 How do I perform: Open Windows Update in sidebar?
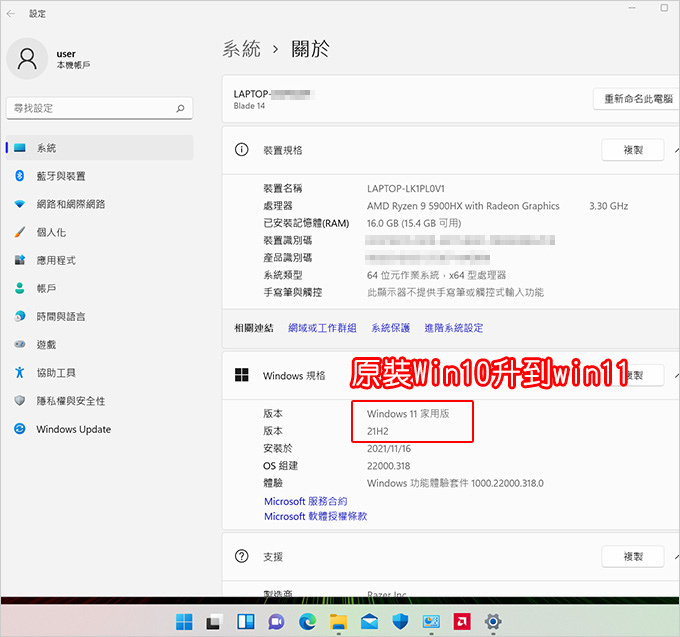point(99,429)
